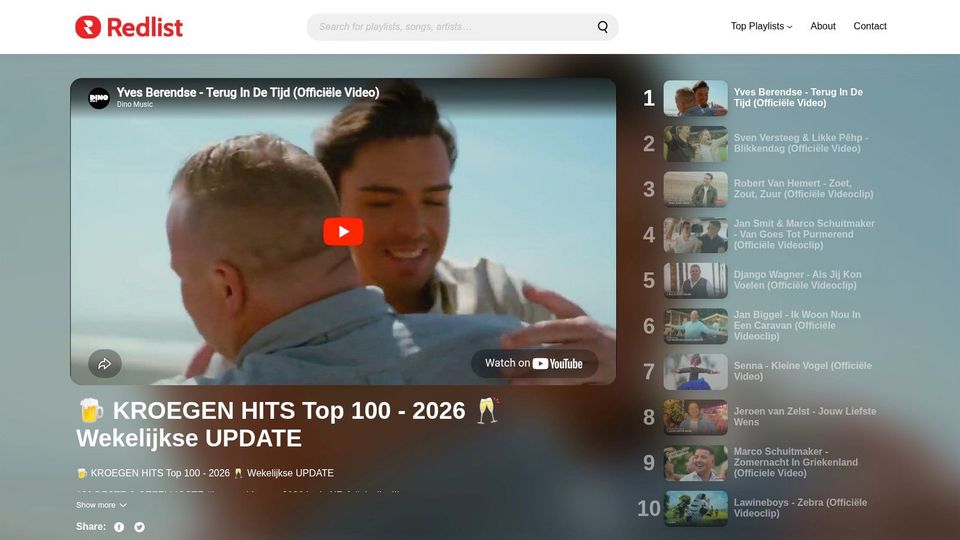Click Watch on YouTube button
The width and height of the screenshot is (960, 540).
[534, 364]
